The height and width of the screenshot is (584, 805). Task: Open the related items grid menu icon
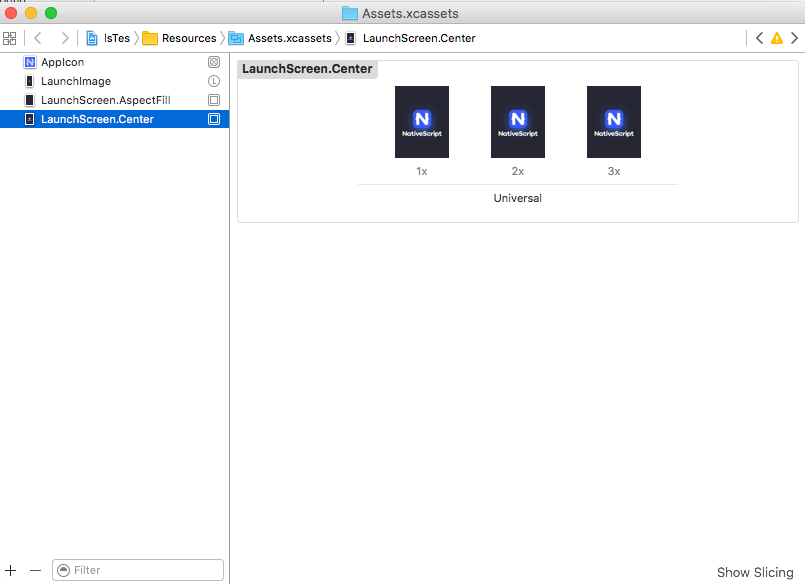[x=9, y=38]
